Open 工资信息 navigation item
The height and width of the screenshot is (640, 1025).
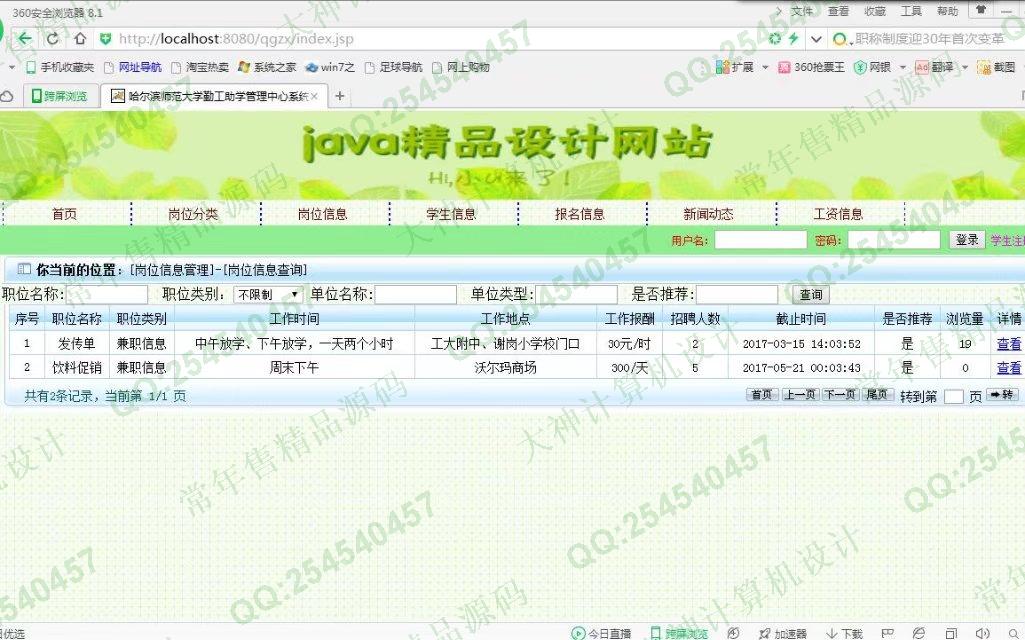tap(838, 214)
